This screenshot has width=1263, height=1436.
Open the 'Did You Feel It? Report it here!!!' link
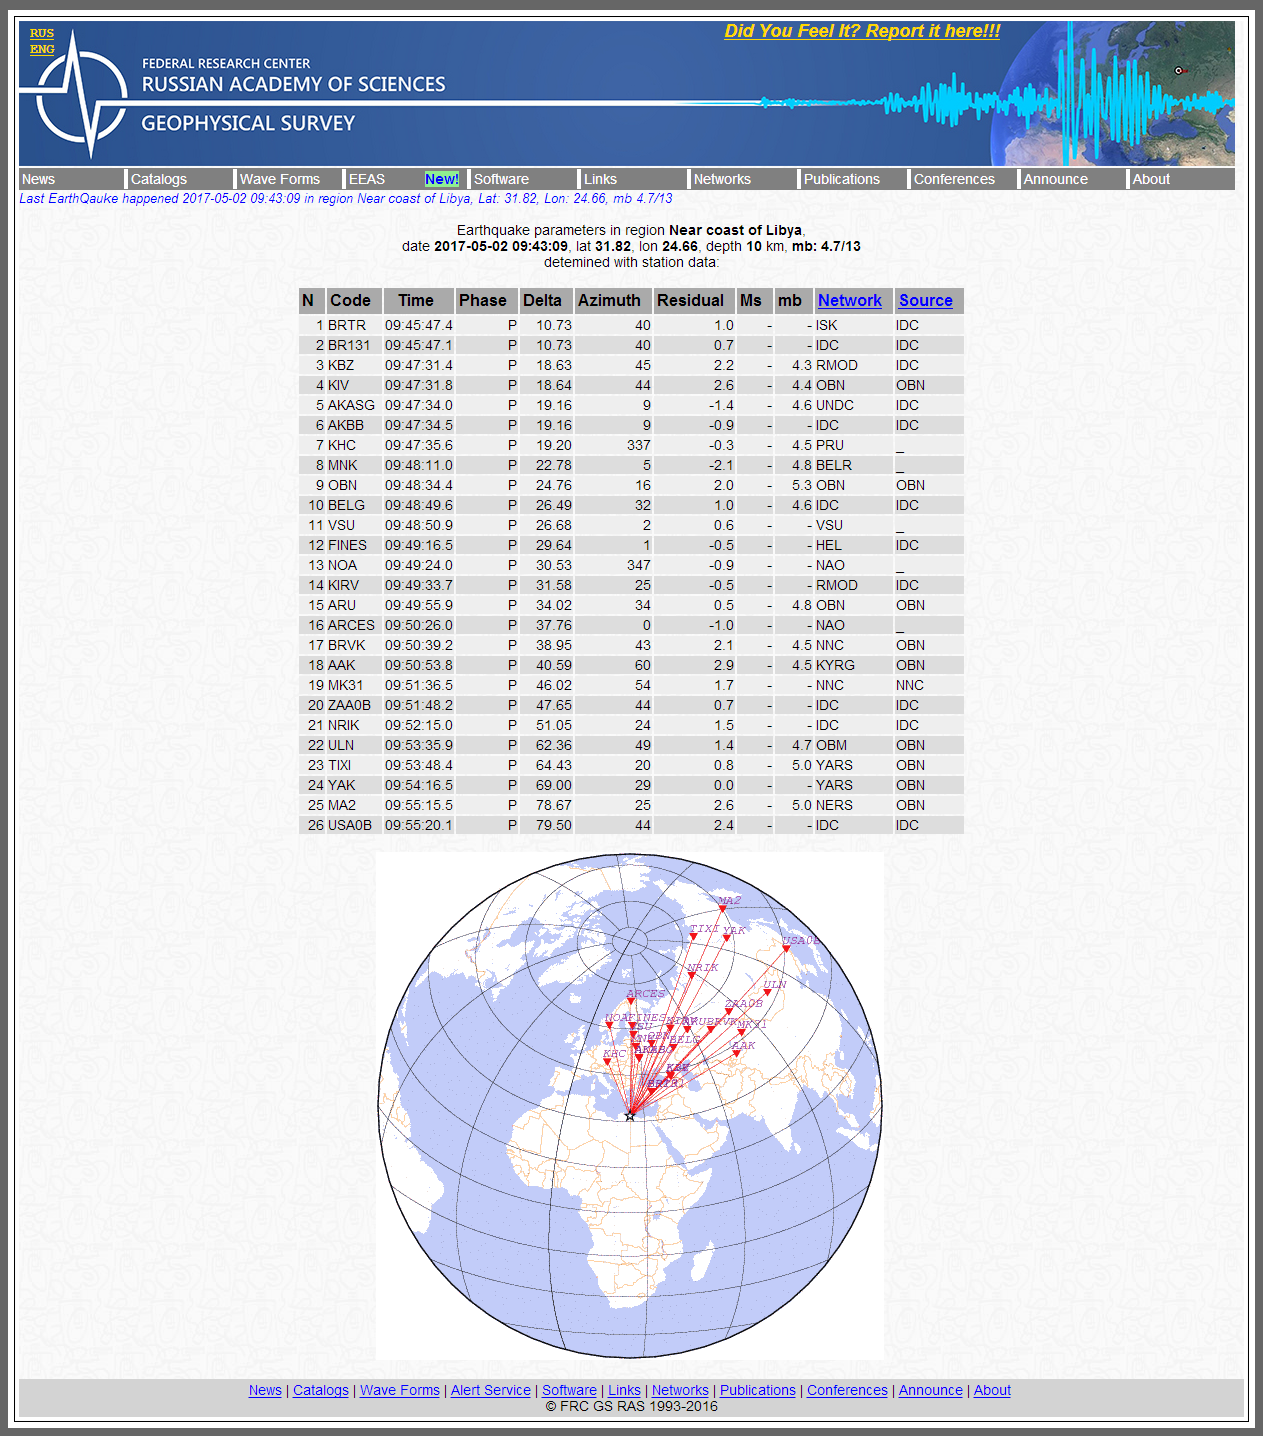861,31
